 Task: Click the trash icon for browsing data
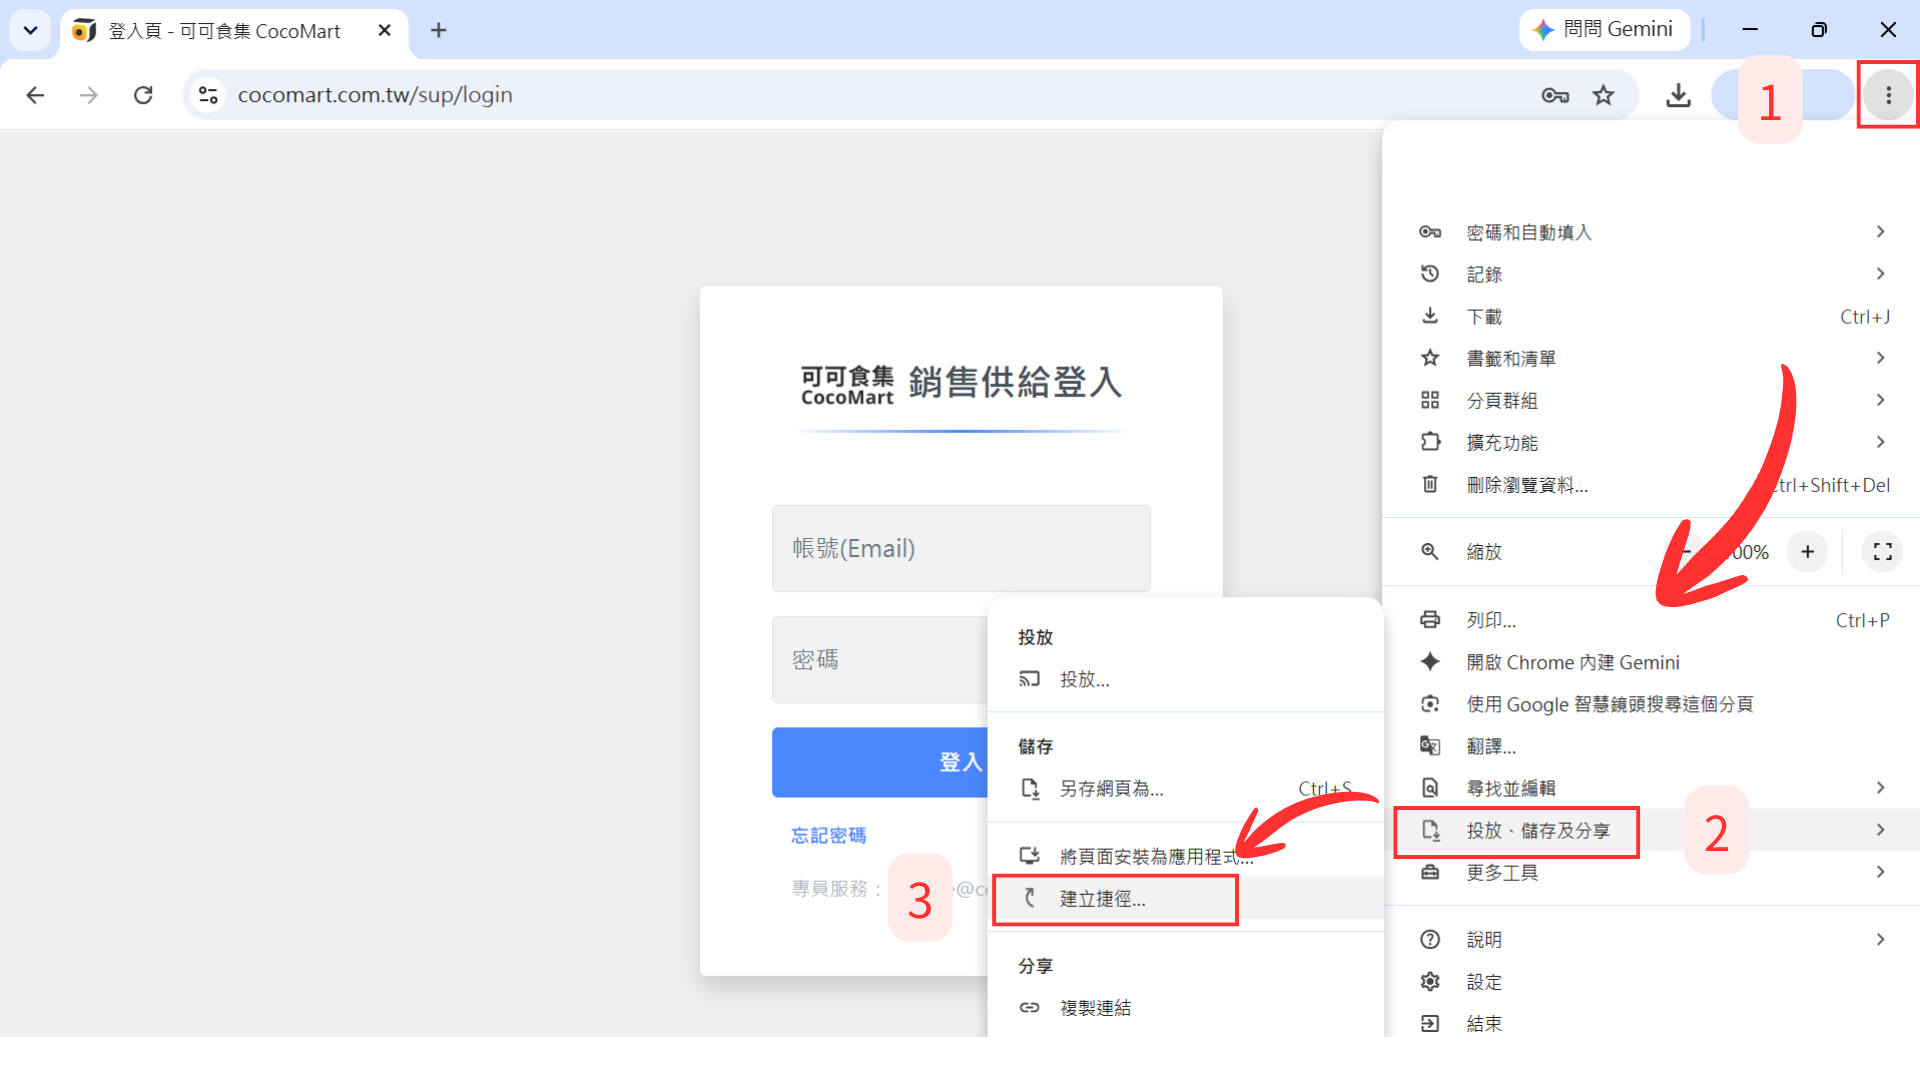pos(1430,484)
